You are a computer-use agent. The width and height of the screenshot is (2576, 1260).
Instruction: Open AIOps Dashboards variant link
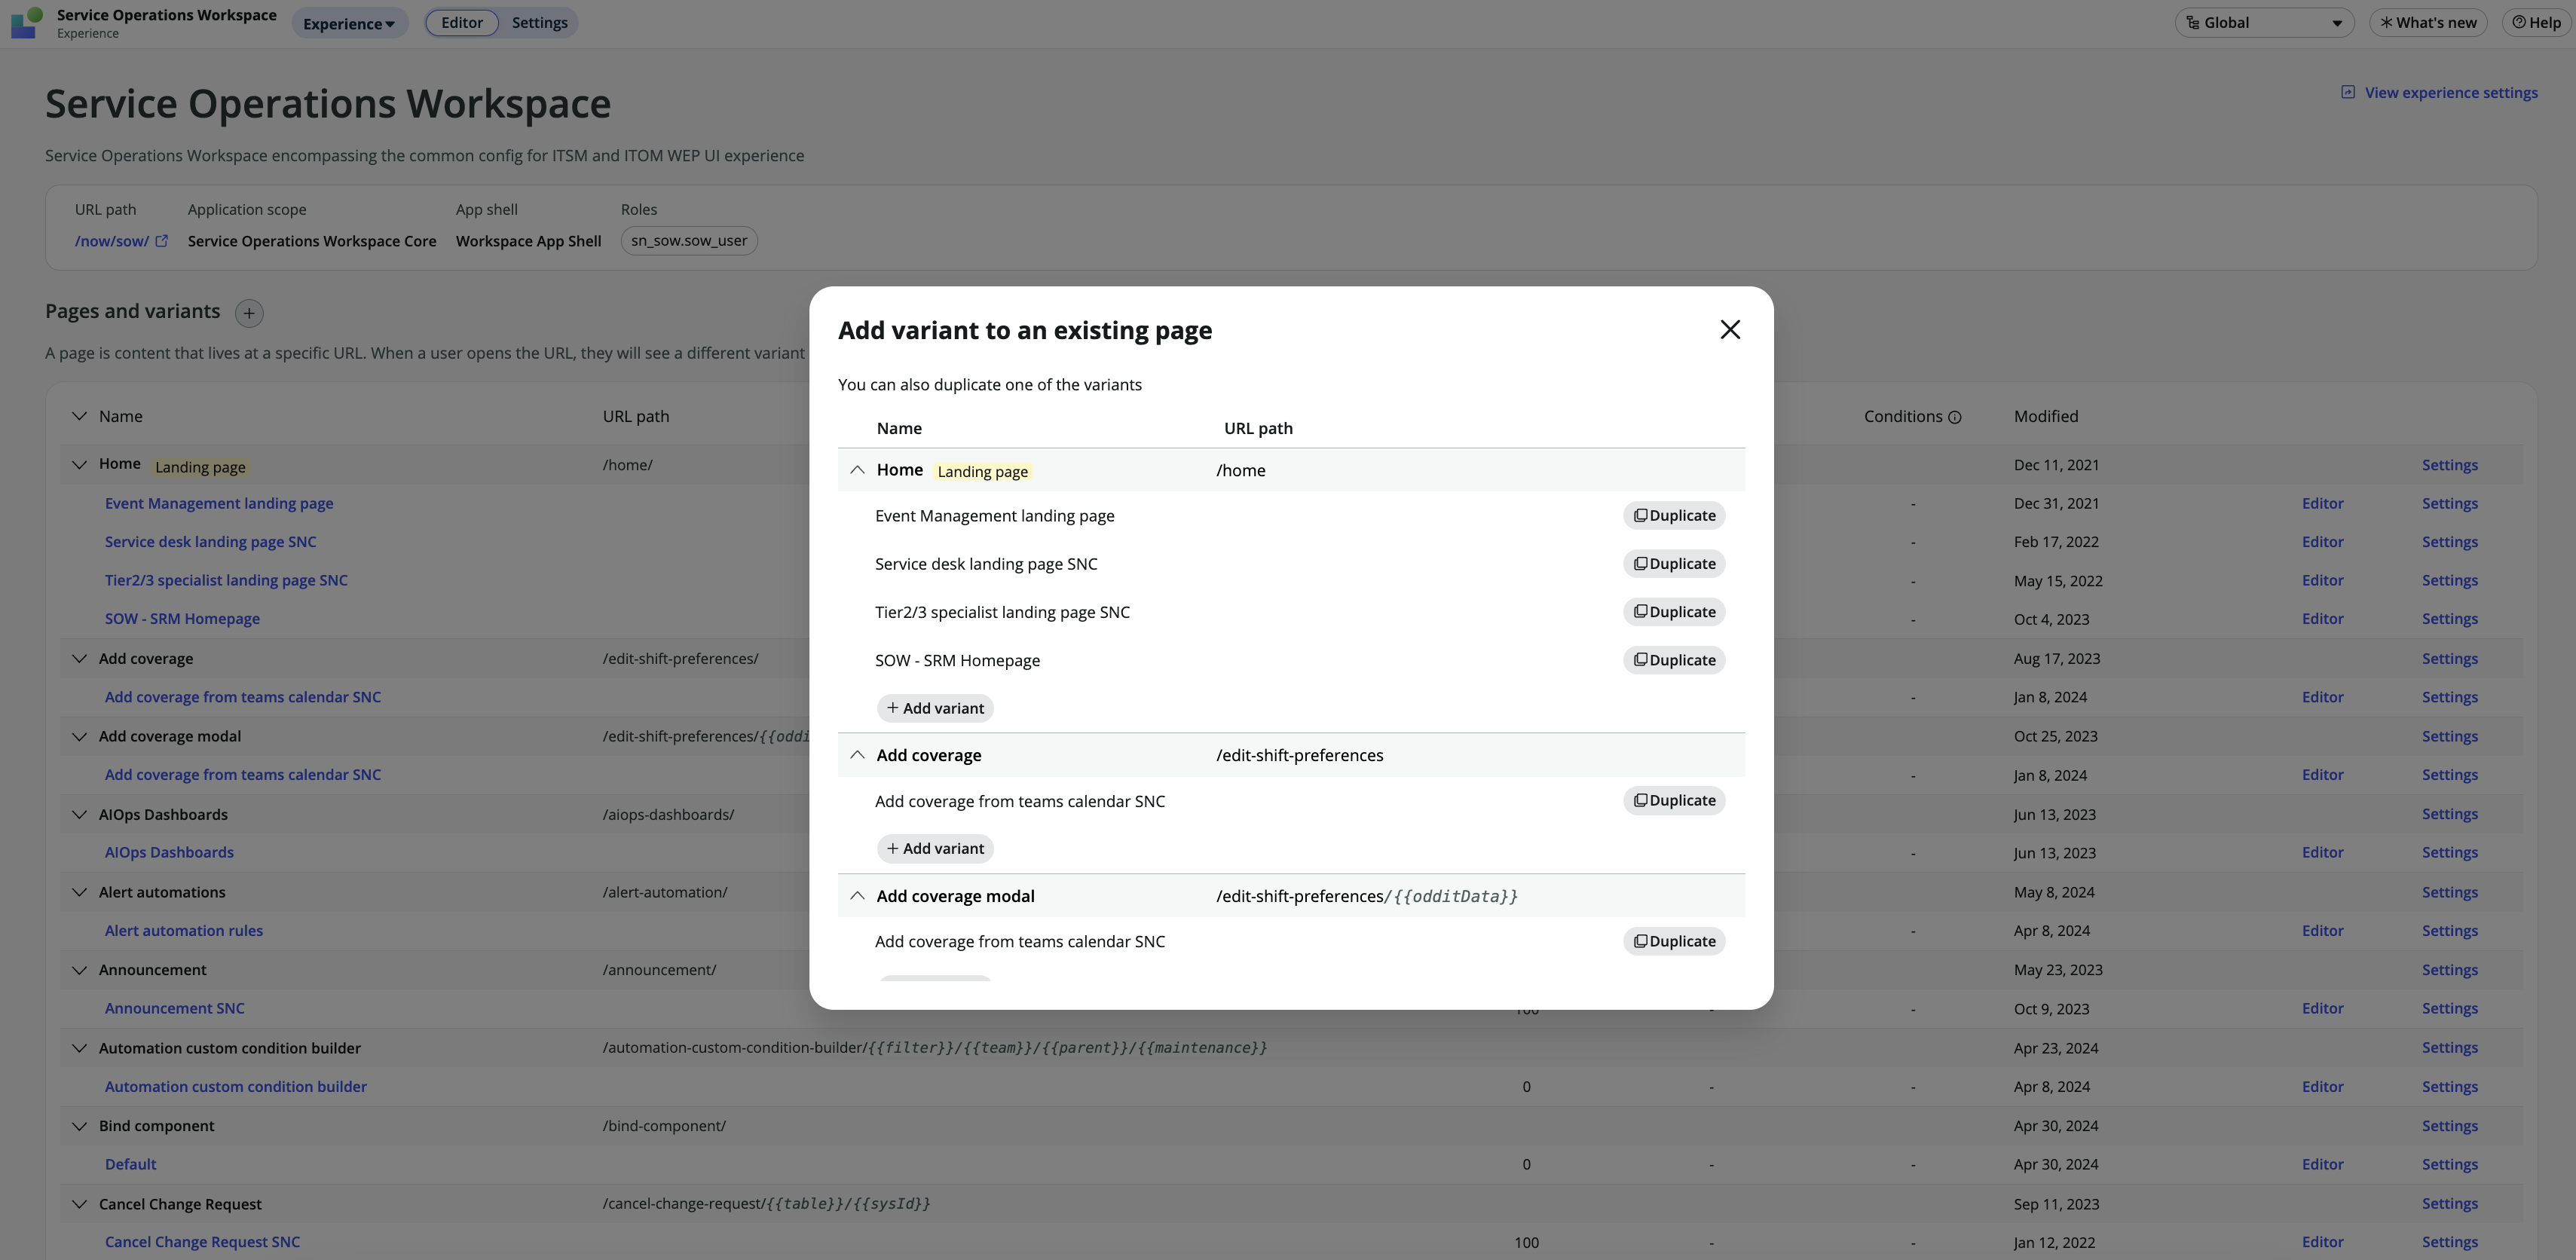169,853
